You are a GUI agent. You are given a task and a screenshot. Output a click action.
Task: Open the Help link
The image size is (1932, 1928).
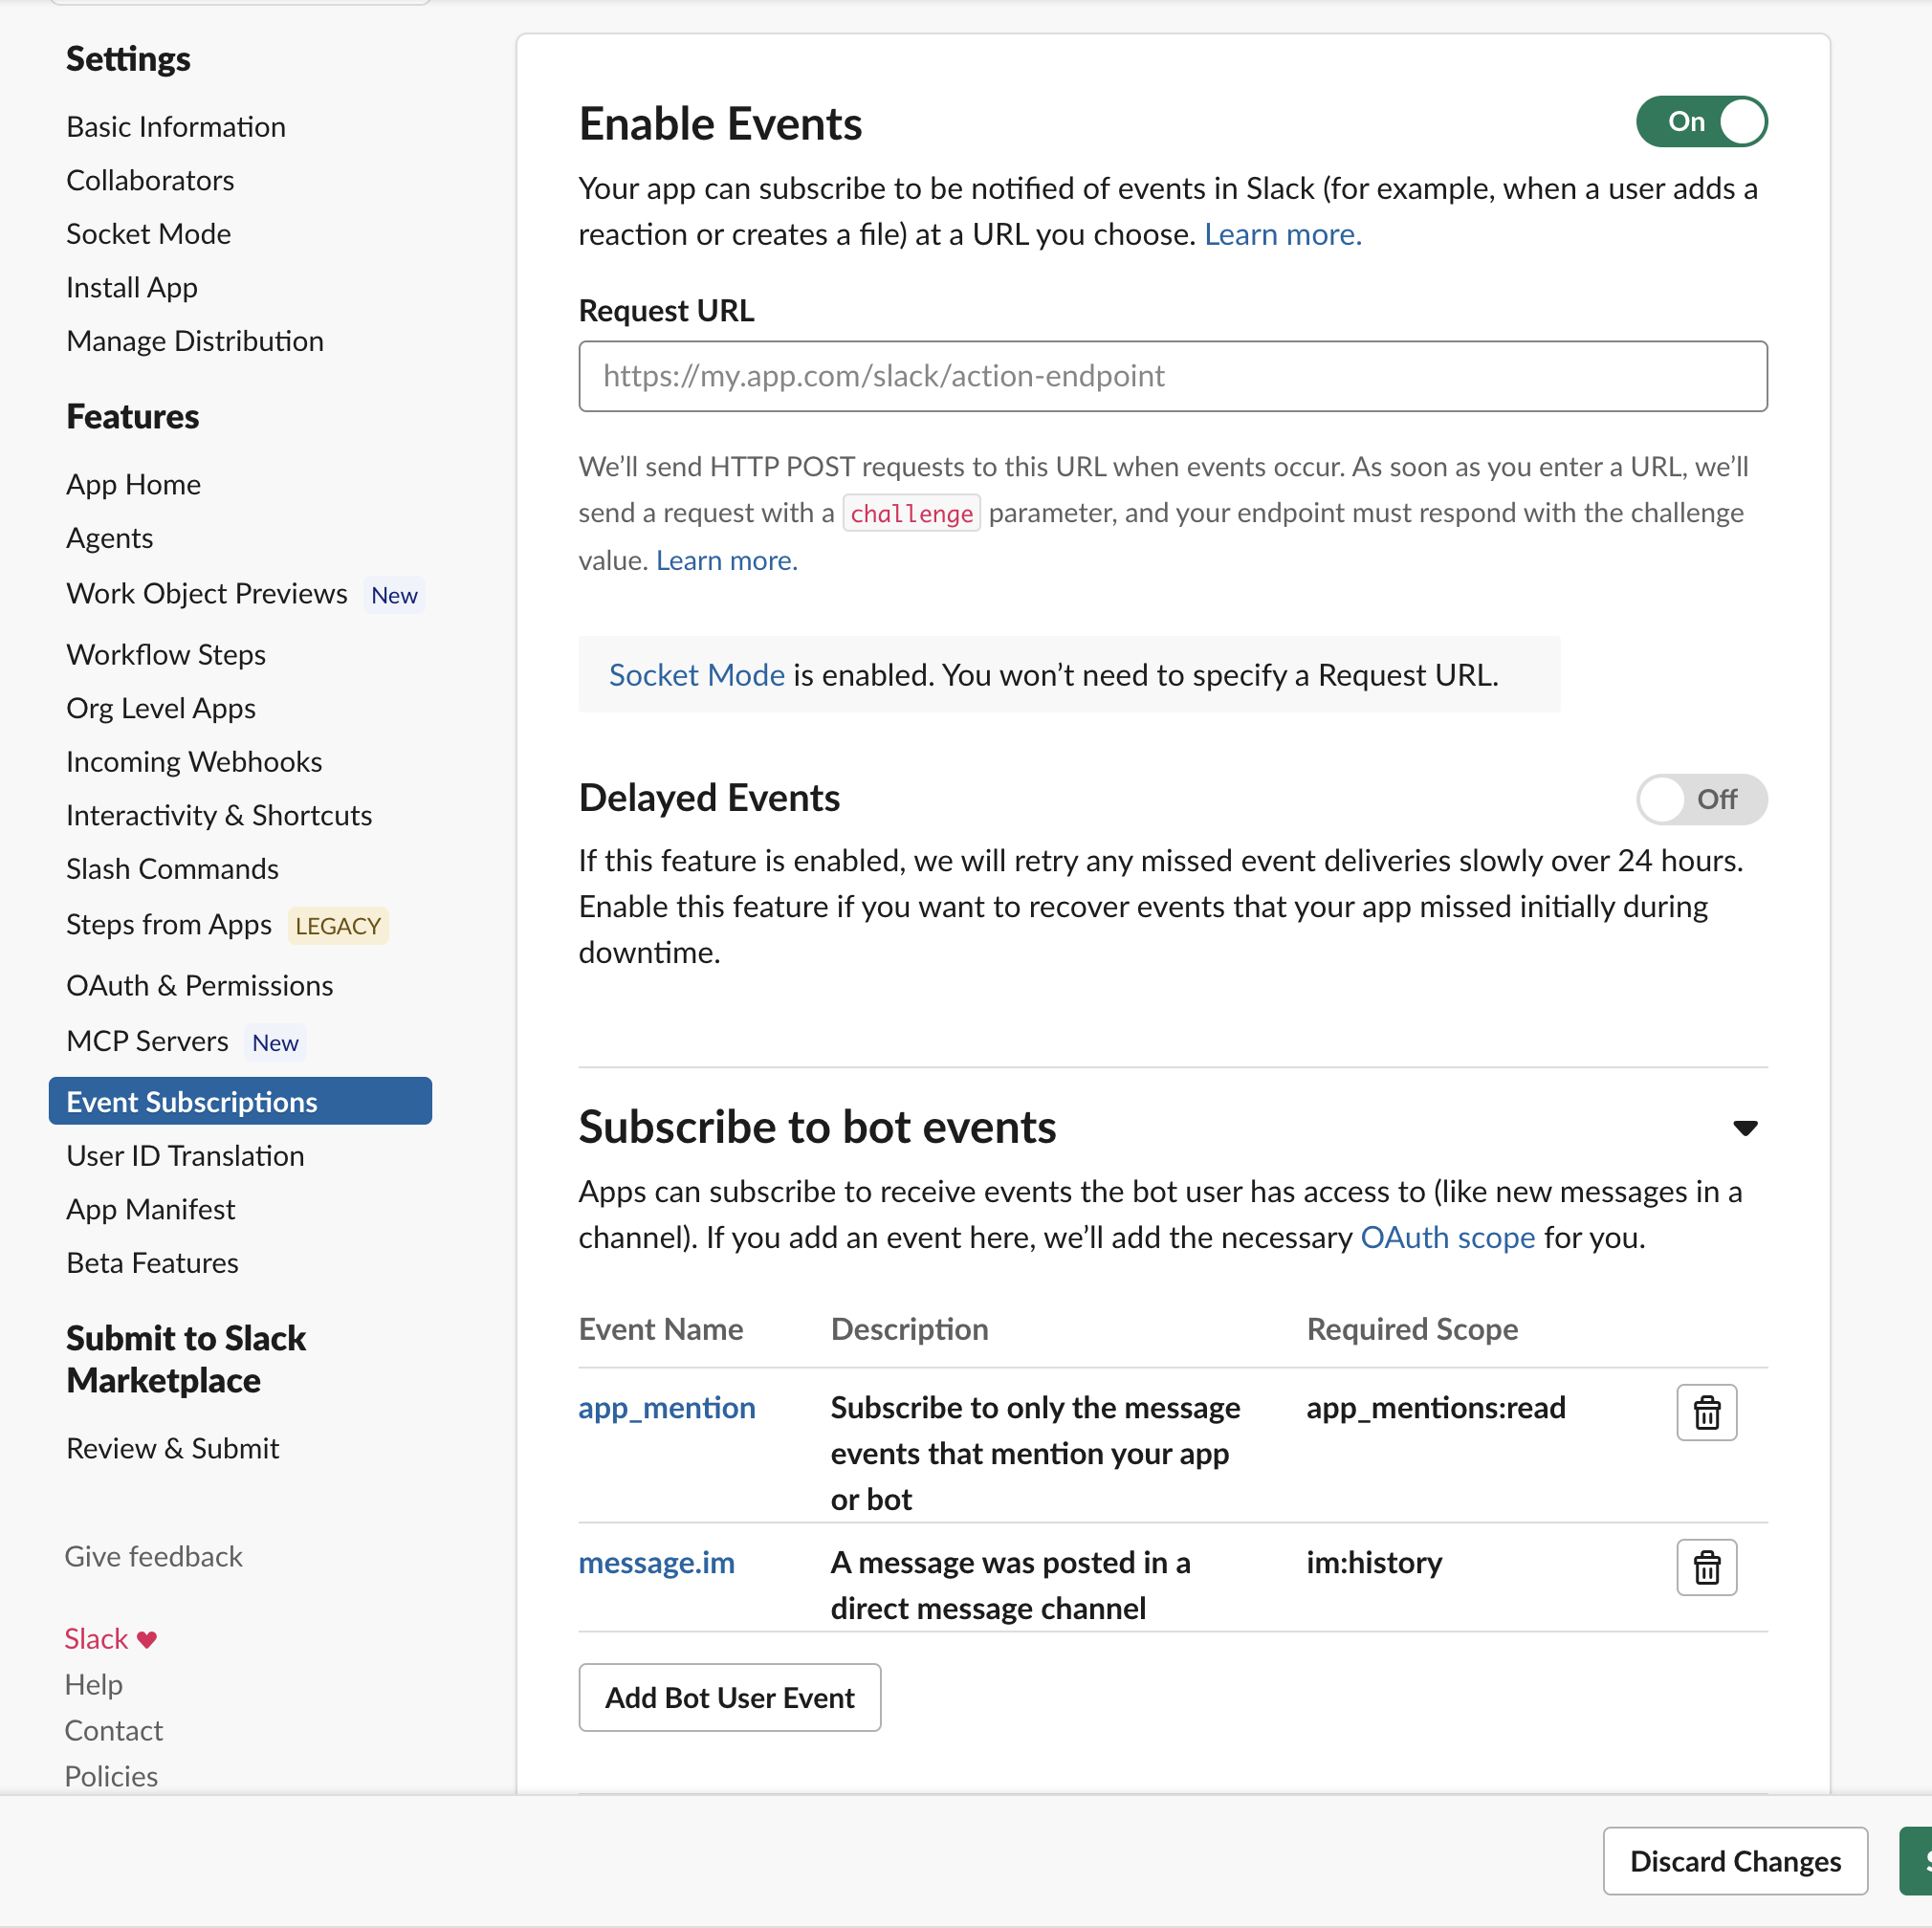coord(94,1685)
